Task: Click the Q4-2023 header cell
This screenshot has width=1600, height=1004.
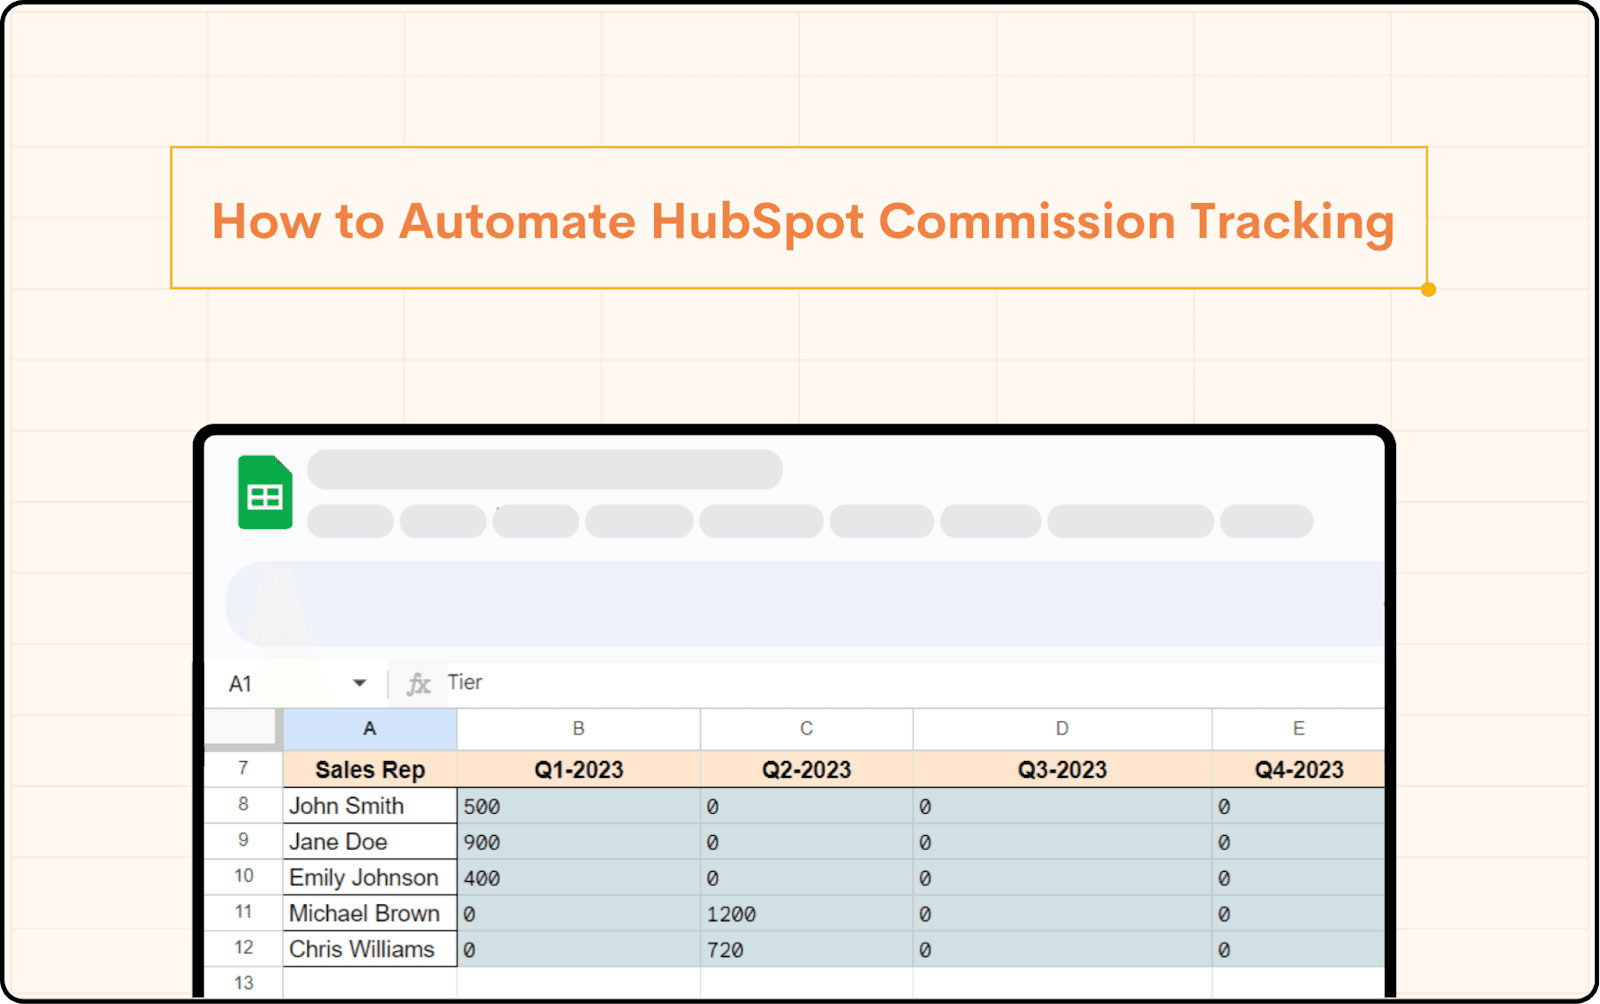Action: (1299, 769)
